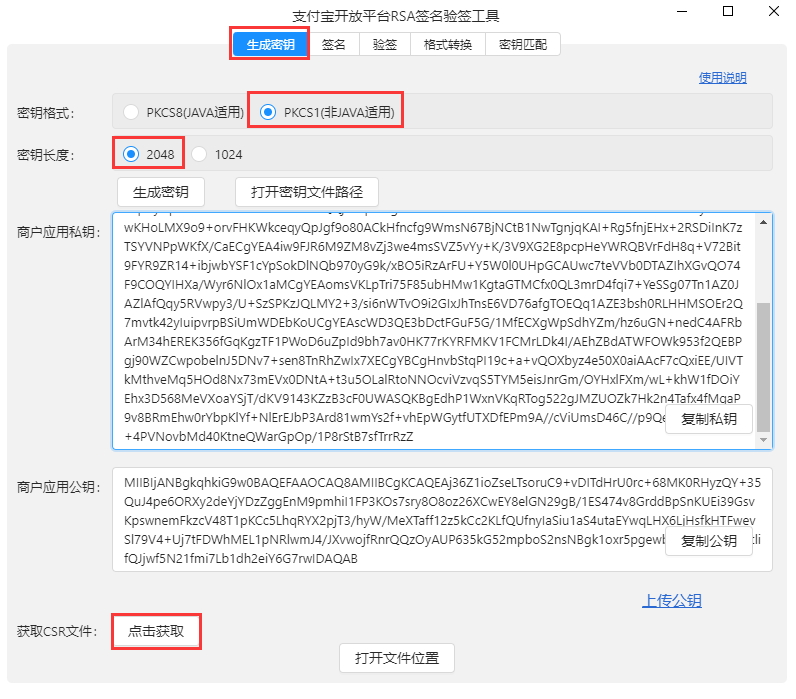Minimize the RSA tool window
The height and width of the screenshot is (699, 796).
[682, 11]
